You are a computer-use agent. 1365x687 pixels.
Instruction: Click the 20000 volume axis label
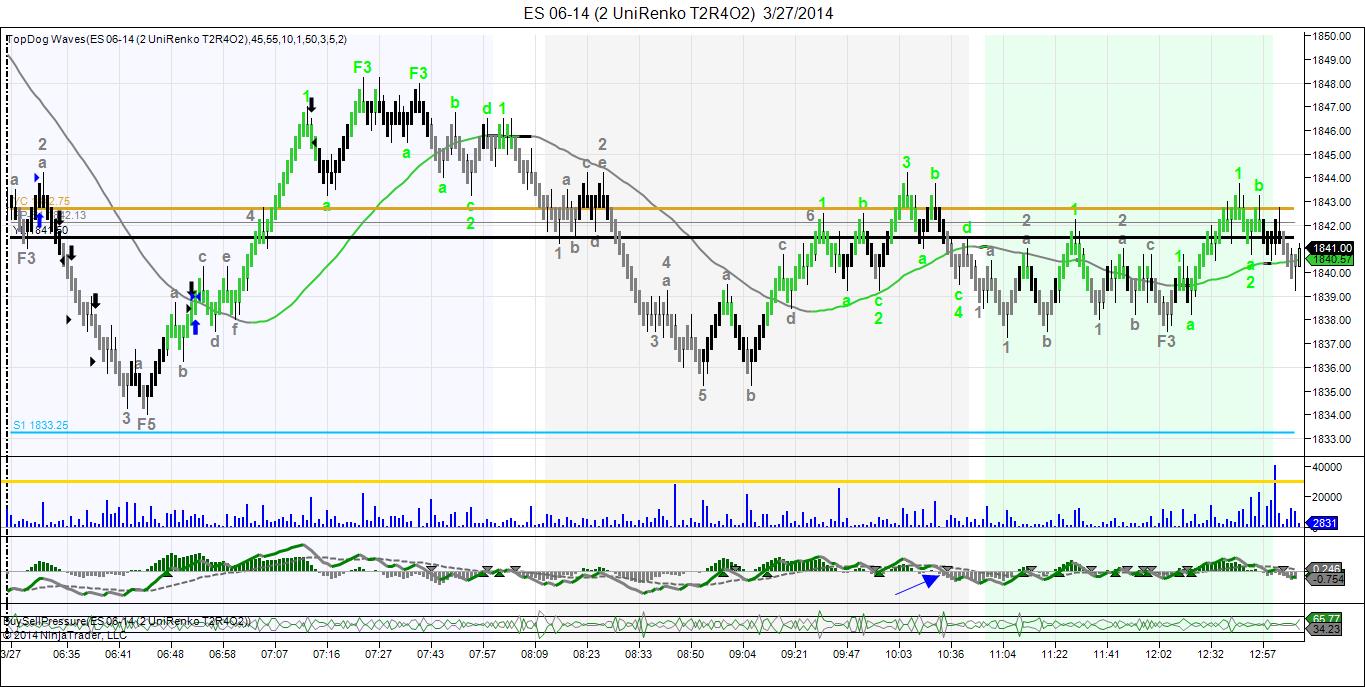pyautogui.click(x=1327, y=497)
